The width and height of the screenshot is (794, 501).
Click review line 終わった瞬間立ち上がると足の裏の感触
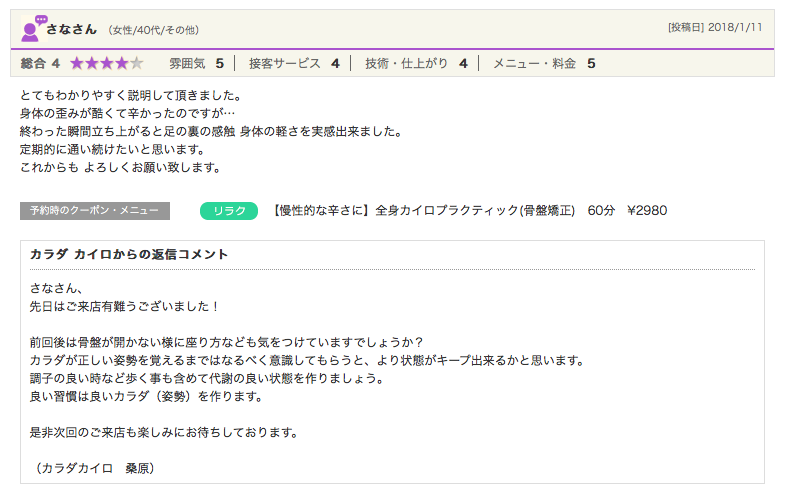click(x=128, y=131)
